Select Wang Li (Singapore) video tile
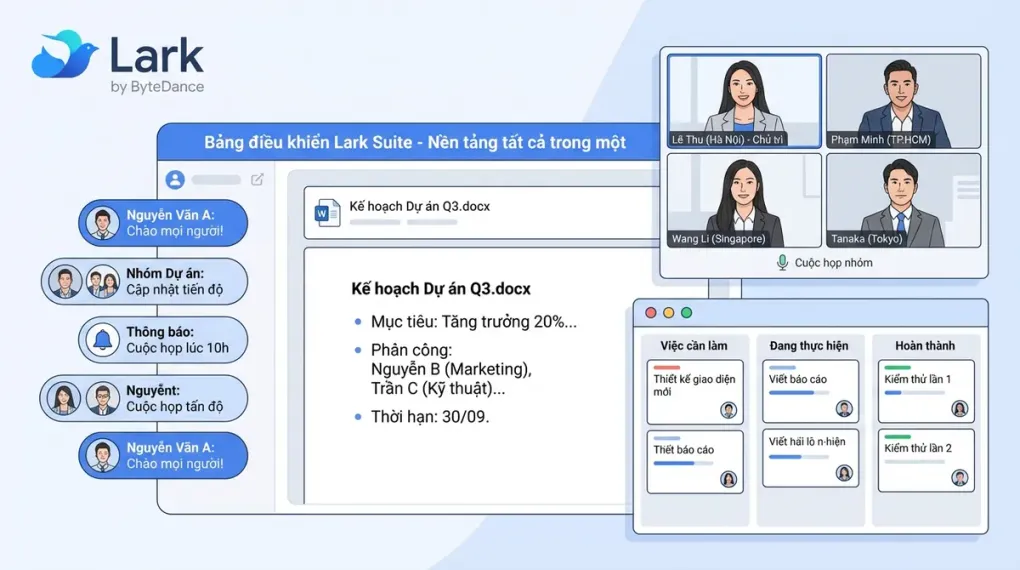The width and height of the screenshot is (1020, 570). (744, 200)
